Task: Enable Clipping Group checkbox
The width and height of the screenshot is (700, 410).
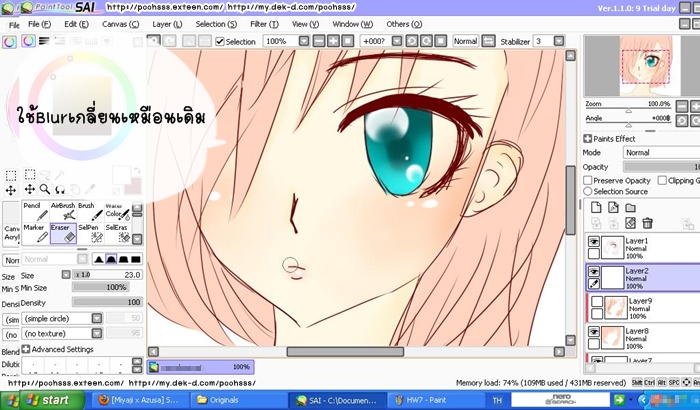Action: coord(662,180)
